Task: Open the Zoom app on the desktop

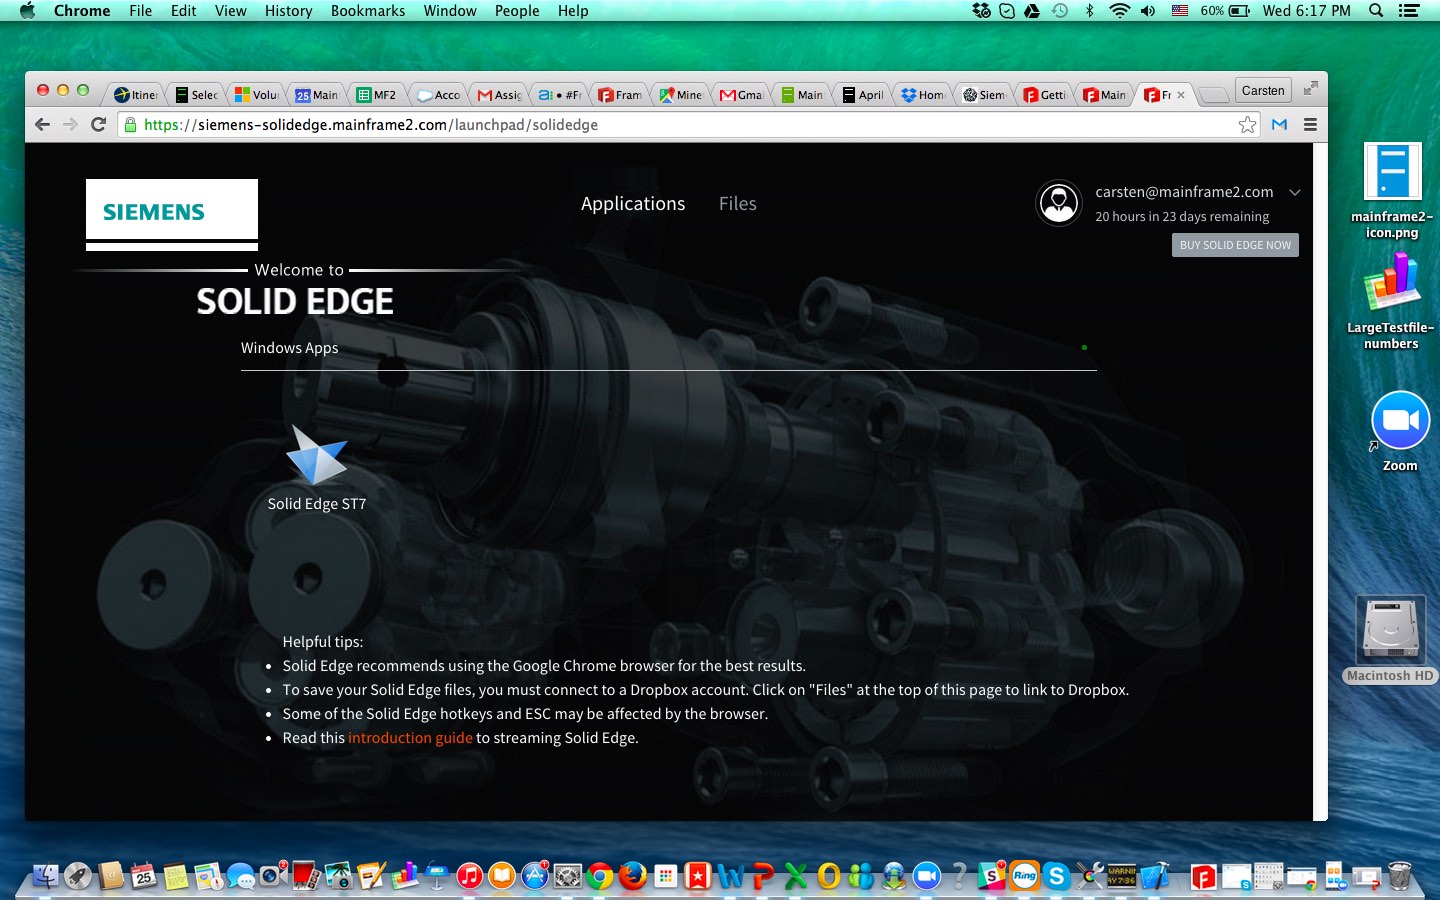Action: pos(1399,420)
